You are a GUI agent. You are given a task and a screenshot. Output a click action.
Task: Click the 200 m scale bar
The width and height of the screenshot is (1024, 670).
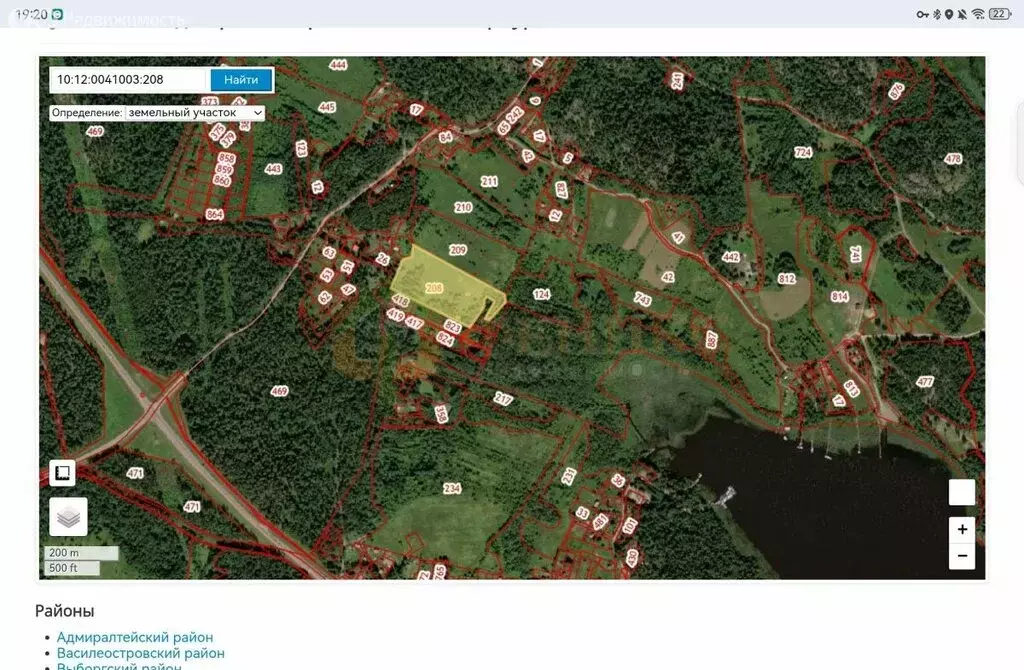pos(80,553)
